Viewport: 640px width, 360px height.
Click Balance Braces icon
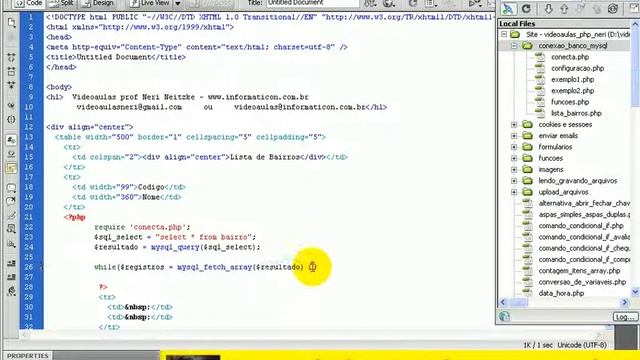[11, 120]
